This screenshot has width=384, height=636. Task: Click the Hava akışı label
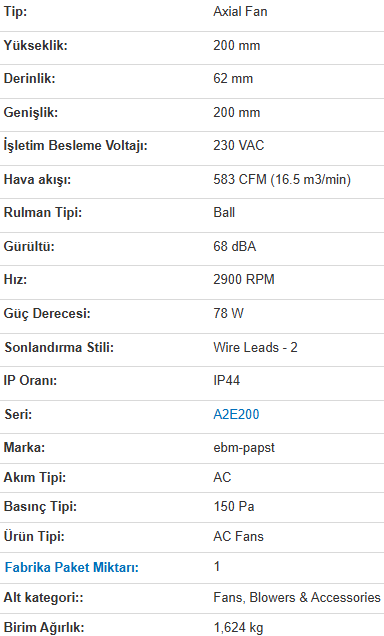(37, 179)
